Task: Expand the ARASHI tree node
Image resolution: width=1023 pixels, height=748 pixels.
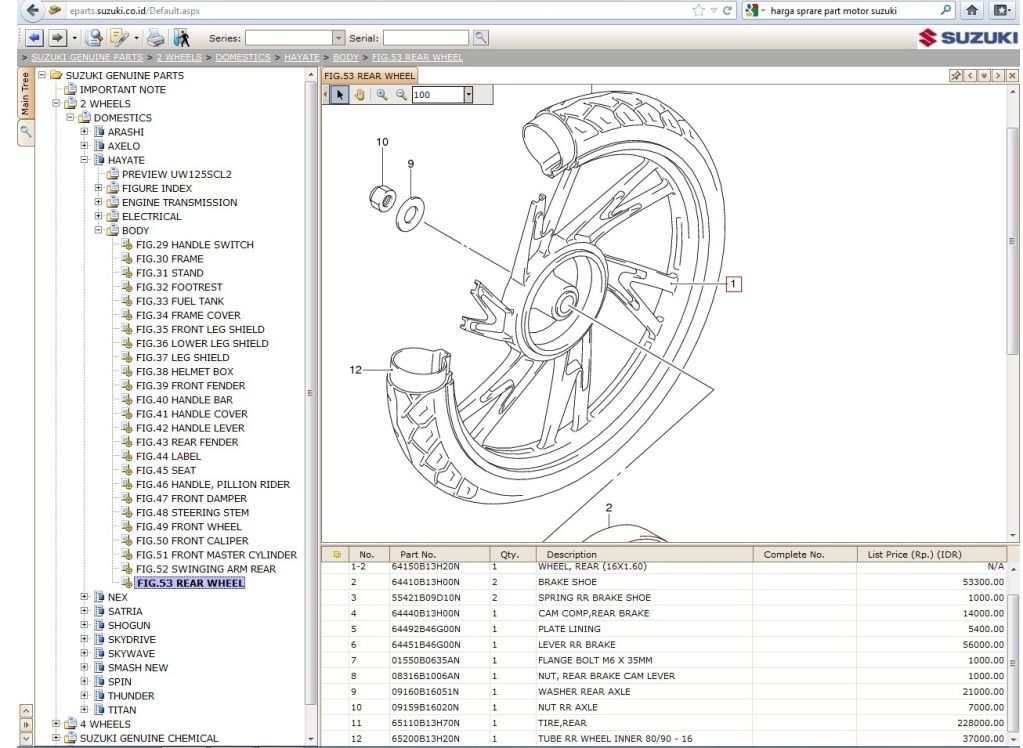Action: (84, 131)
